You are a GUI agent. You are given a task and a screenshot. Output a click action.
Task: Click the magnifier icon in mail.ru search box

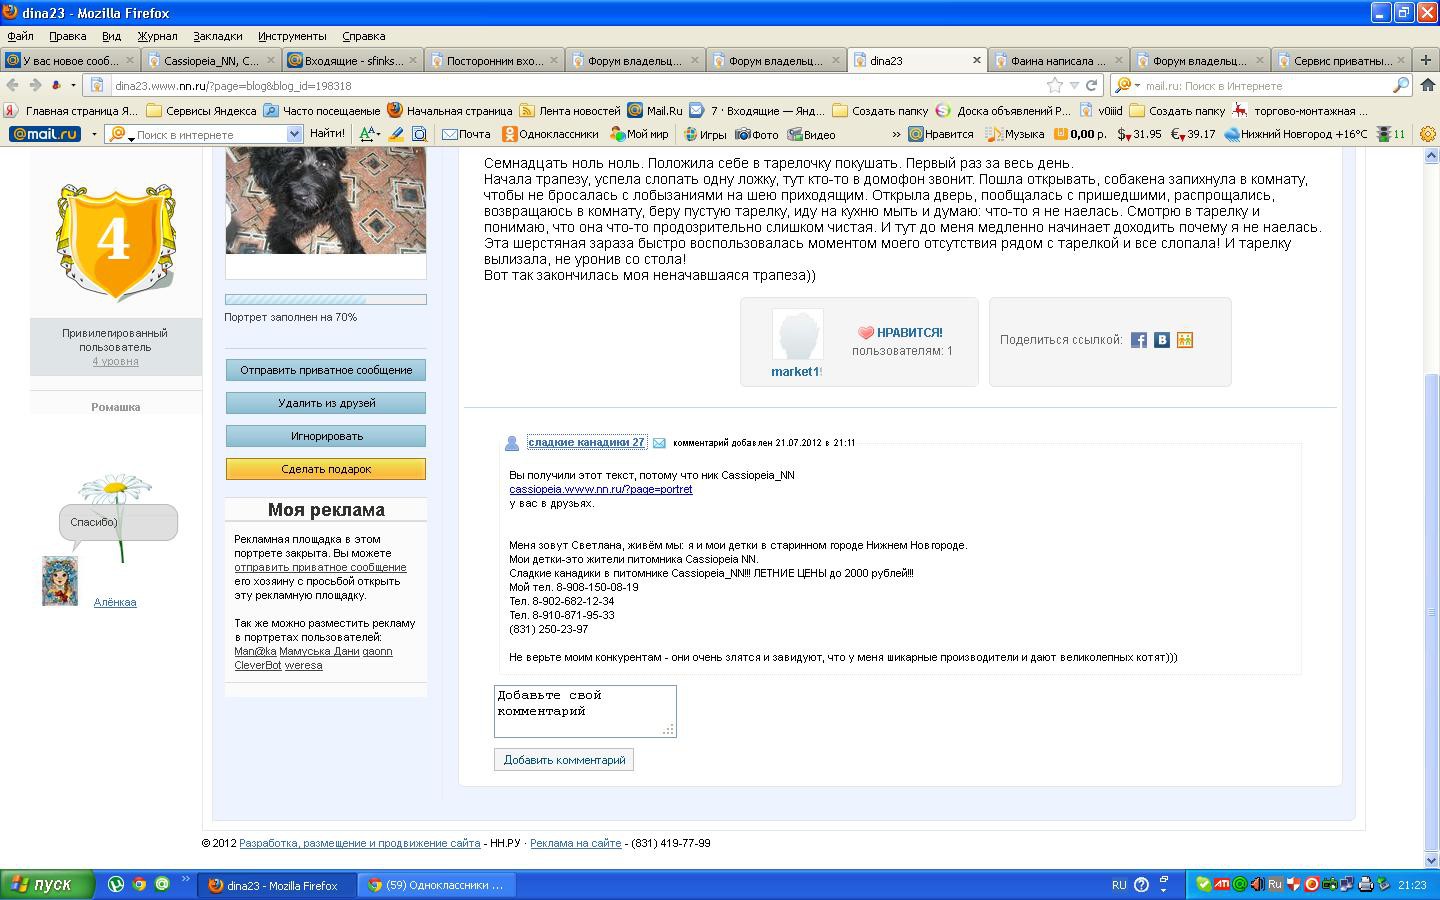point(1401,86)
